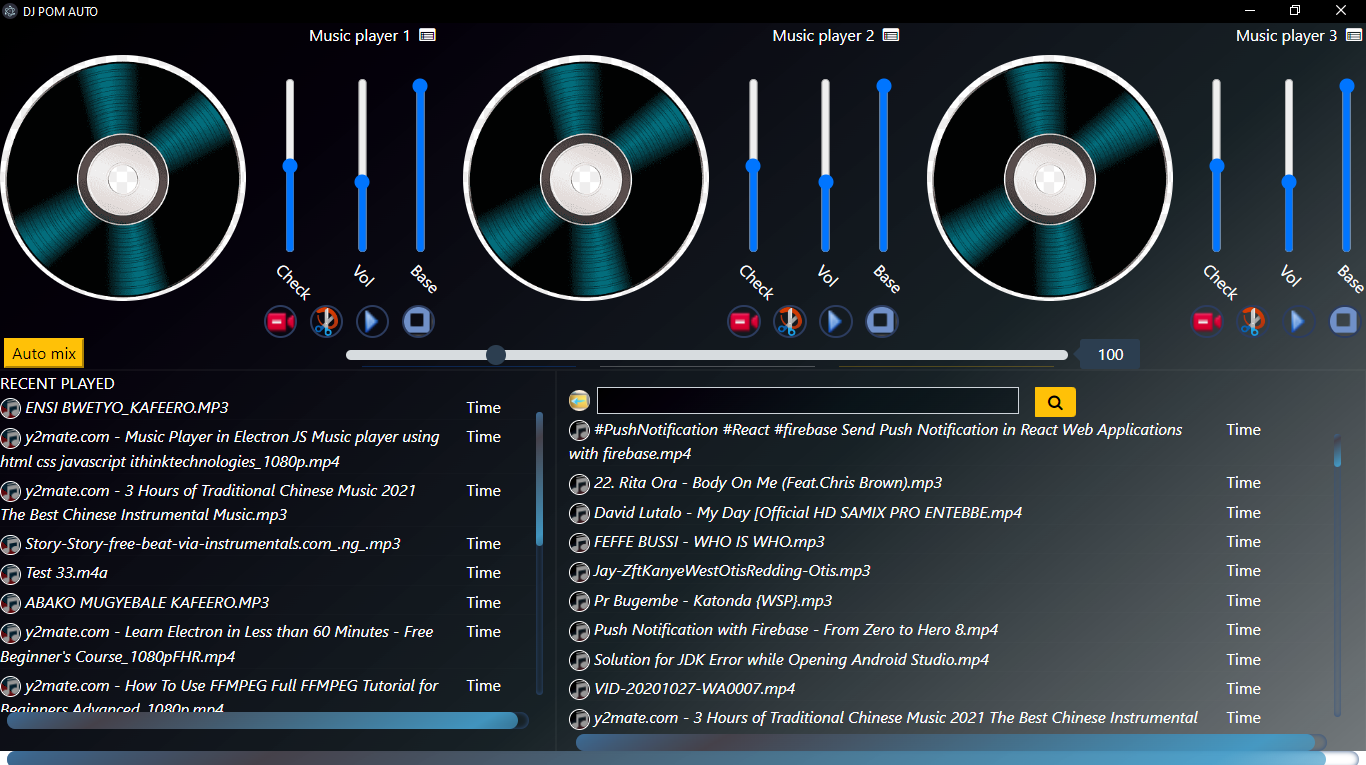Click the scissors cut icon for Music player 1
This screenshot has width=1366, height=765.
(327, 322)
